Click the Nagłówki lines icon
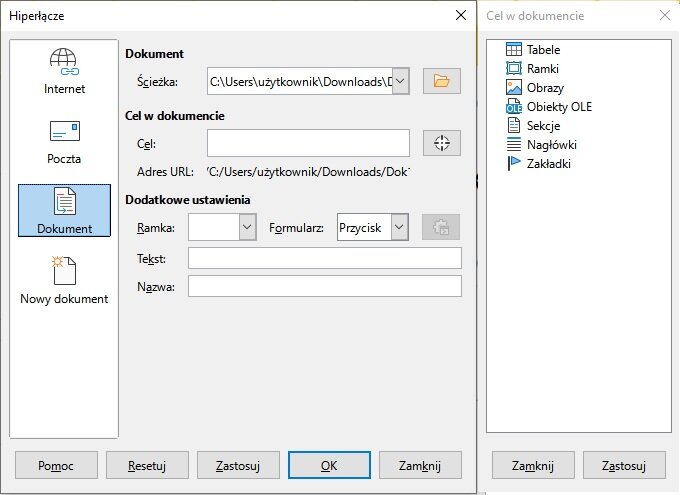Screen dimensions: 680x495 pos(513,144)
